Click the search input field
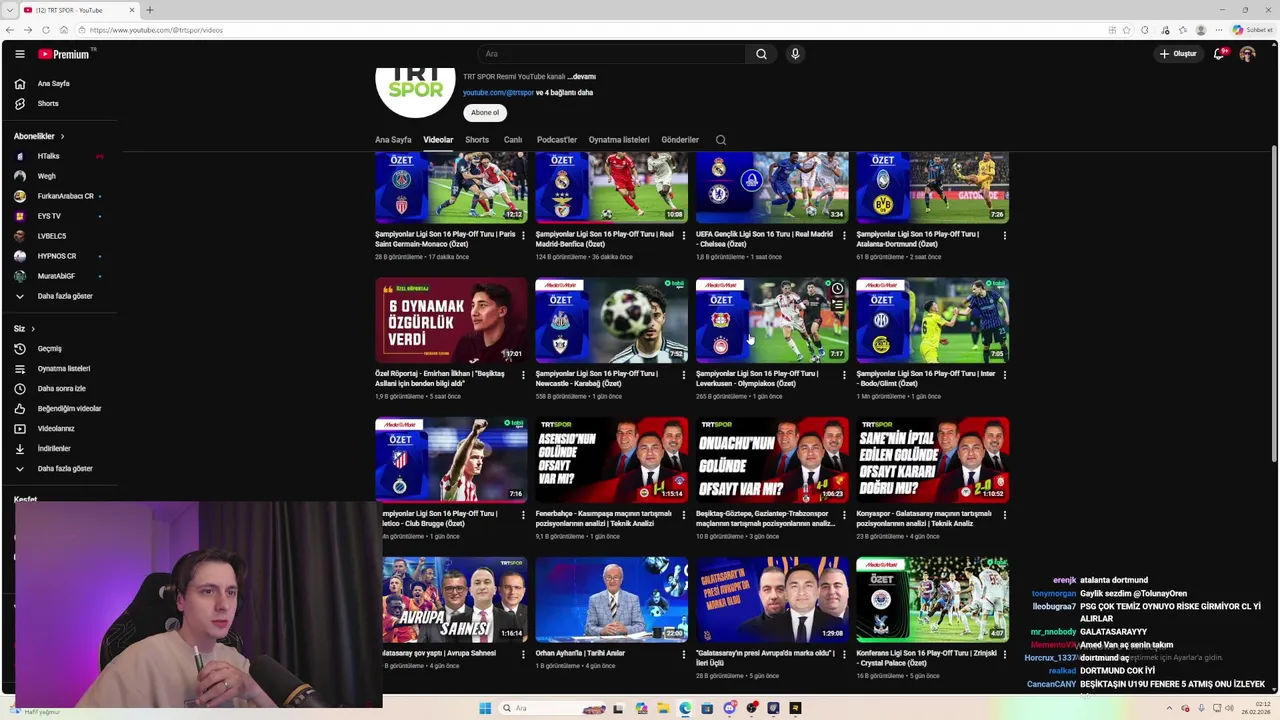The height and width of the screenshot is (720, 1280). 610,54
